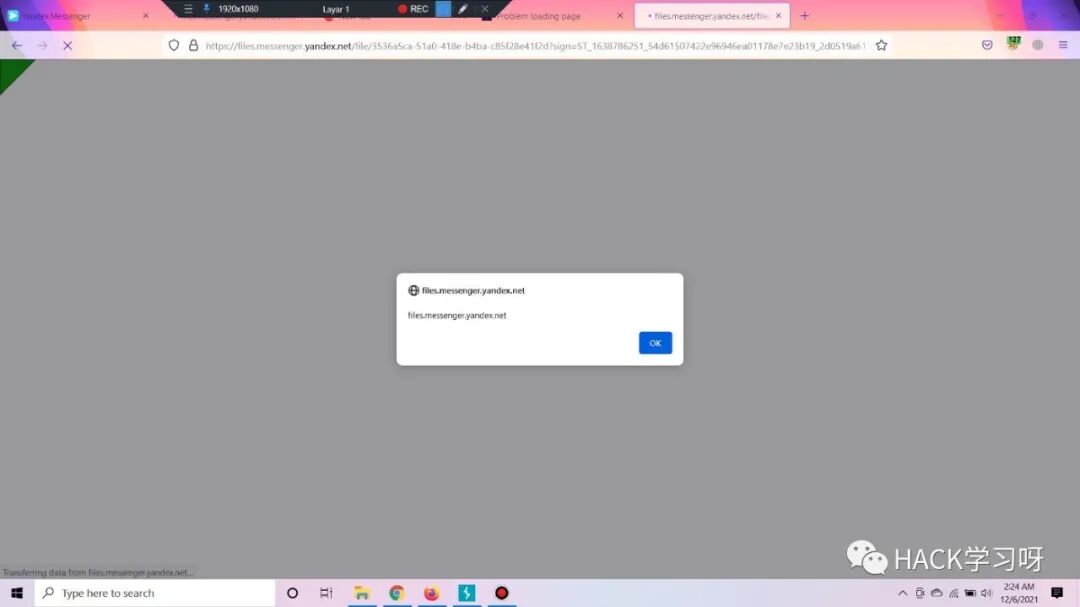1080x607 pixels.
Task: Click the status bar Transferring data text
Action: [x=98, y=572]
